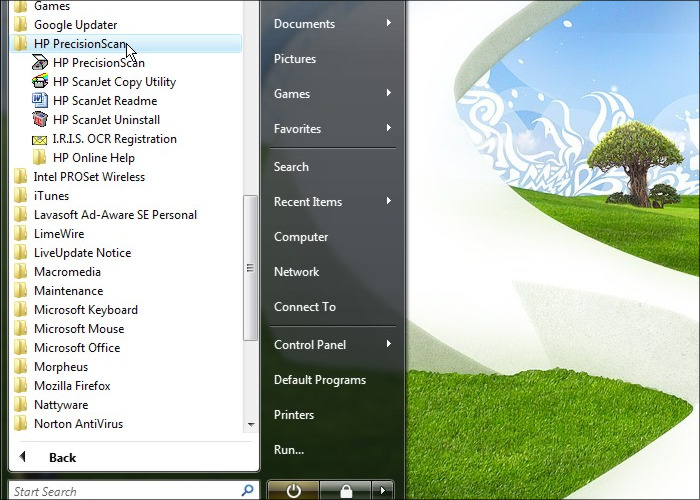Open I.R.I.S. OCR Registration envelope icon
This screenshot has height=500, width=700.
pyautogui.click(x=40, y=139)
